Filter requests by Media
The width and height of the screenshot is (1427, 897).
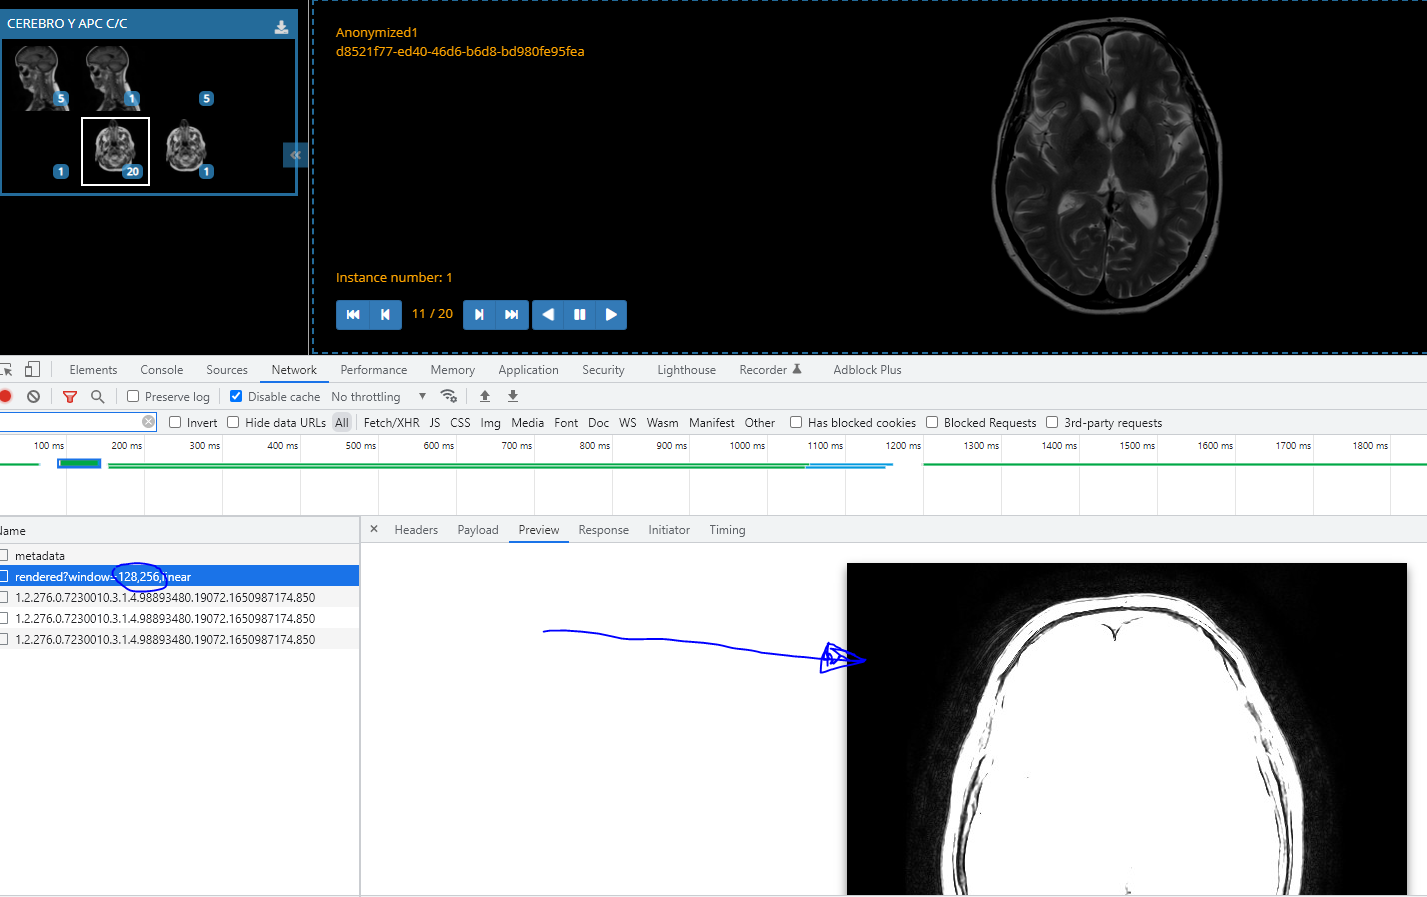click(x=528, y=423)
